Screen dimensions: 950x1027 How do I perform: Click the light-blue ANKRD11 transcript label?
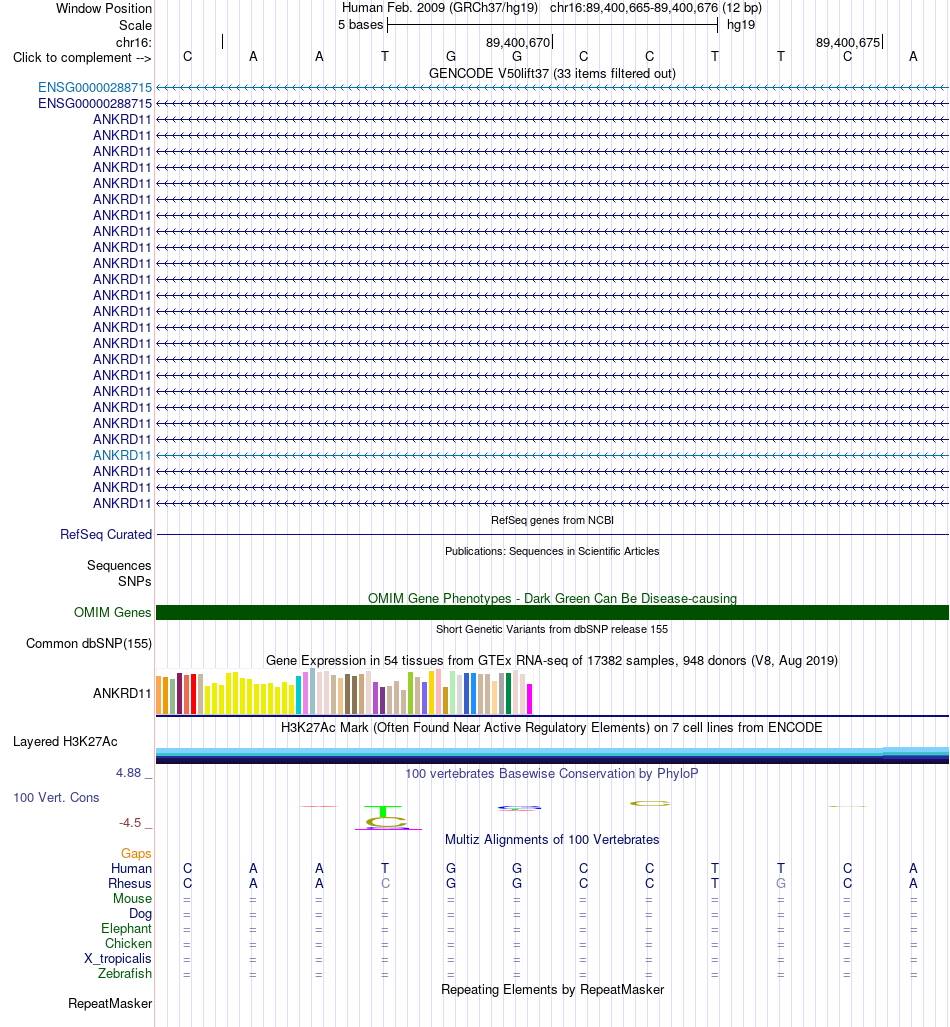(122, 455)
